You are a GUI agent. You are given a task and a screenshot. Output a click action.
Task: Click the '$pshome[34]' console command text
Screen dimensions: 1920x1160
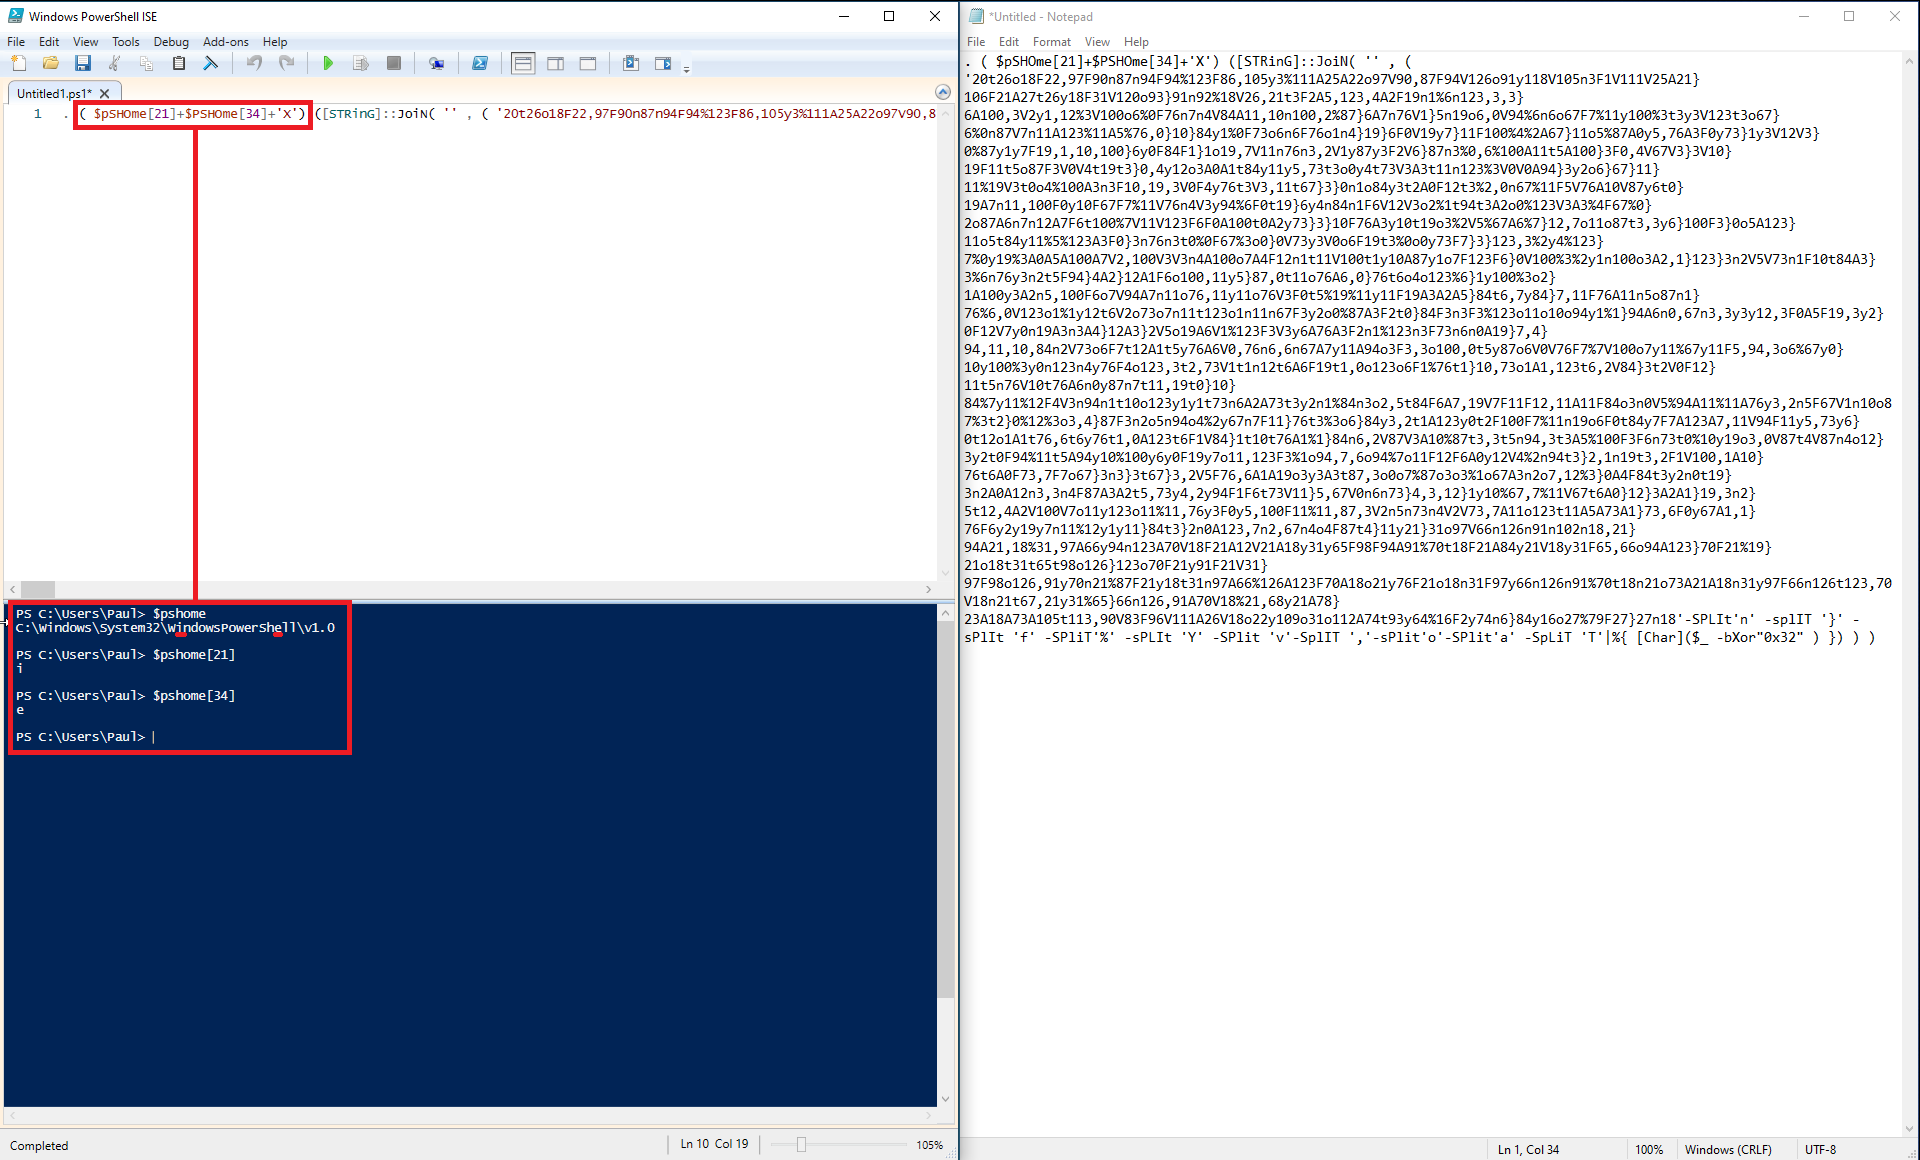(x=194, y=695)
